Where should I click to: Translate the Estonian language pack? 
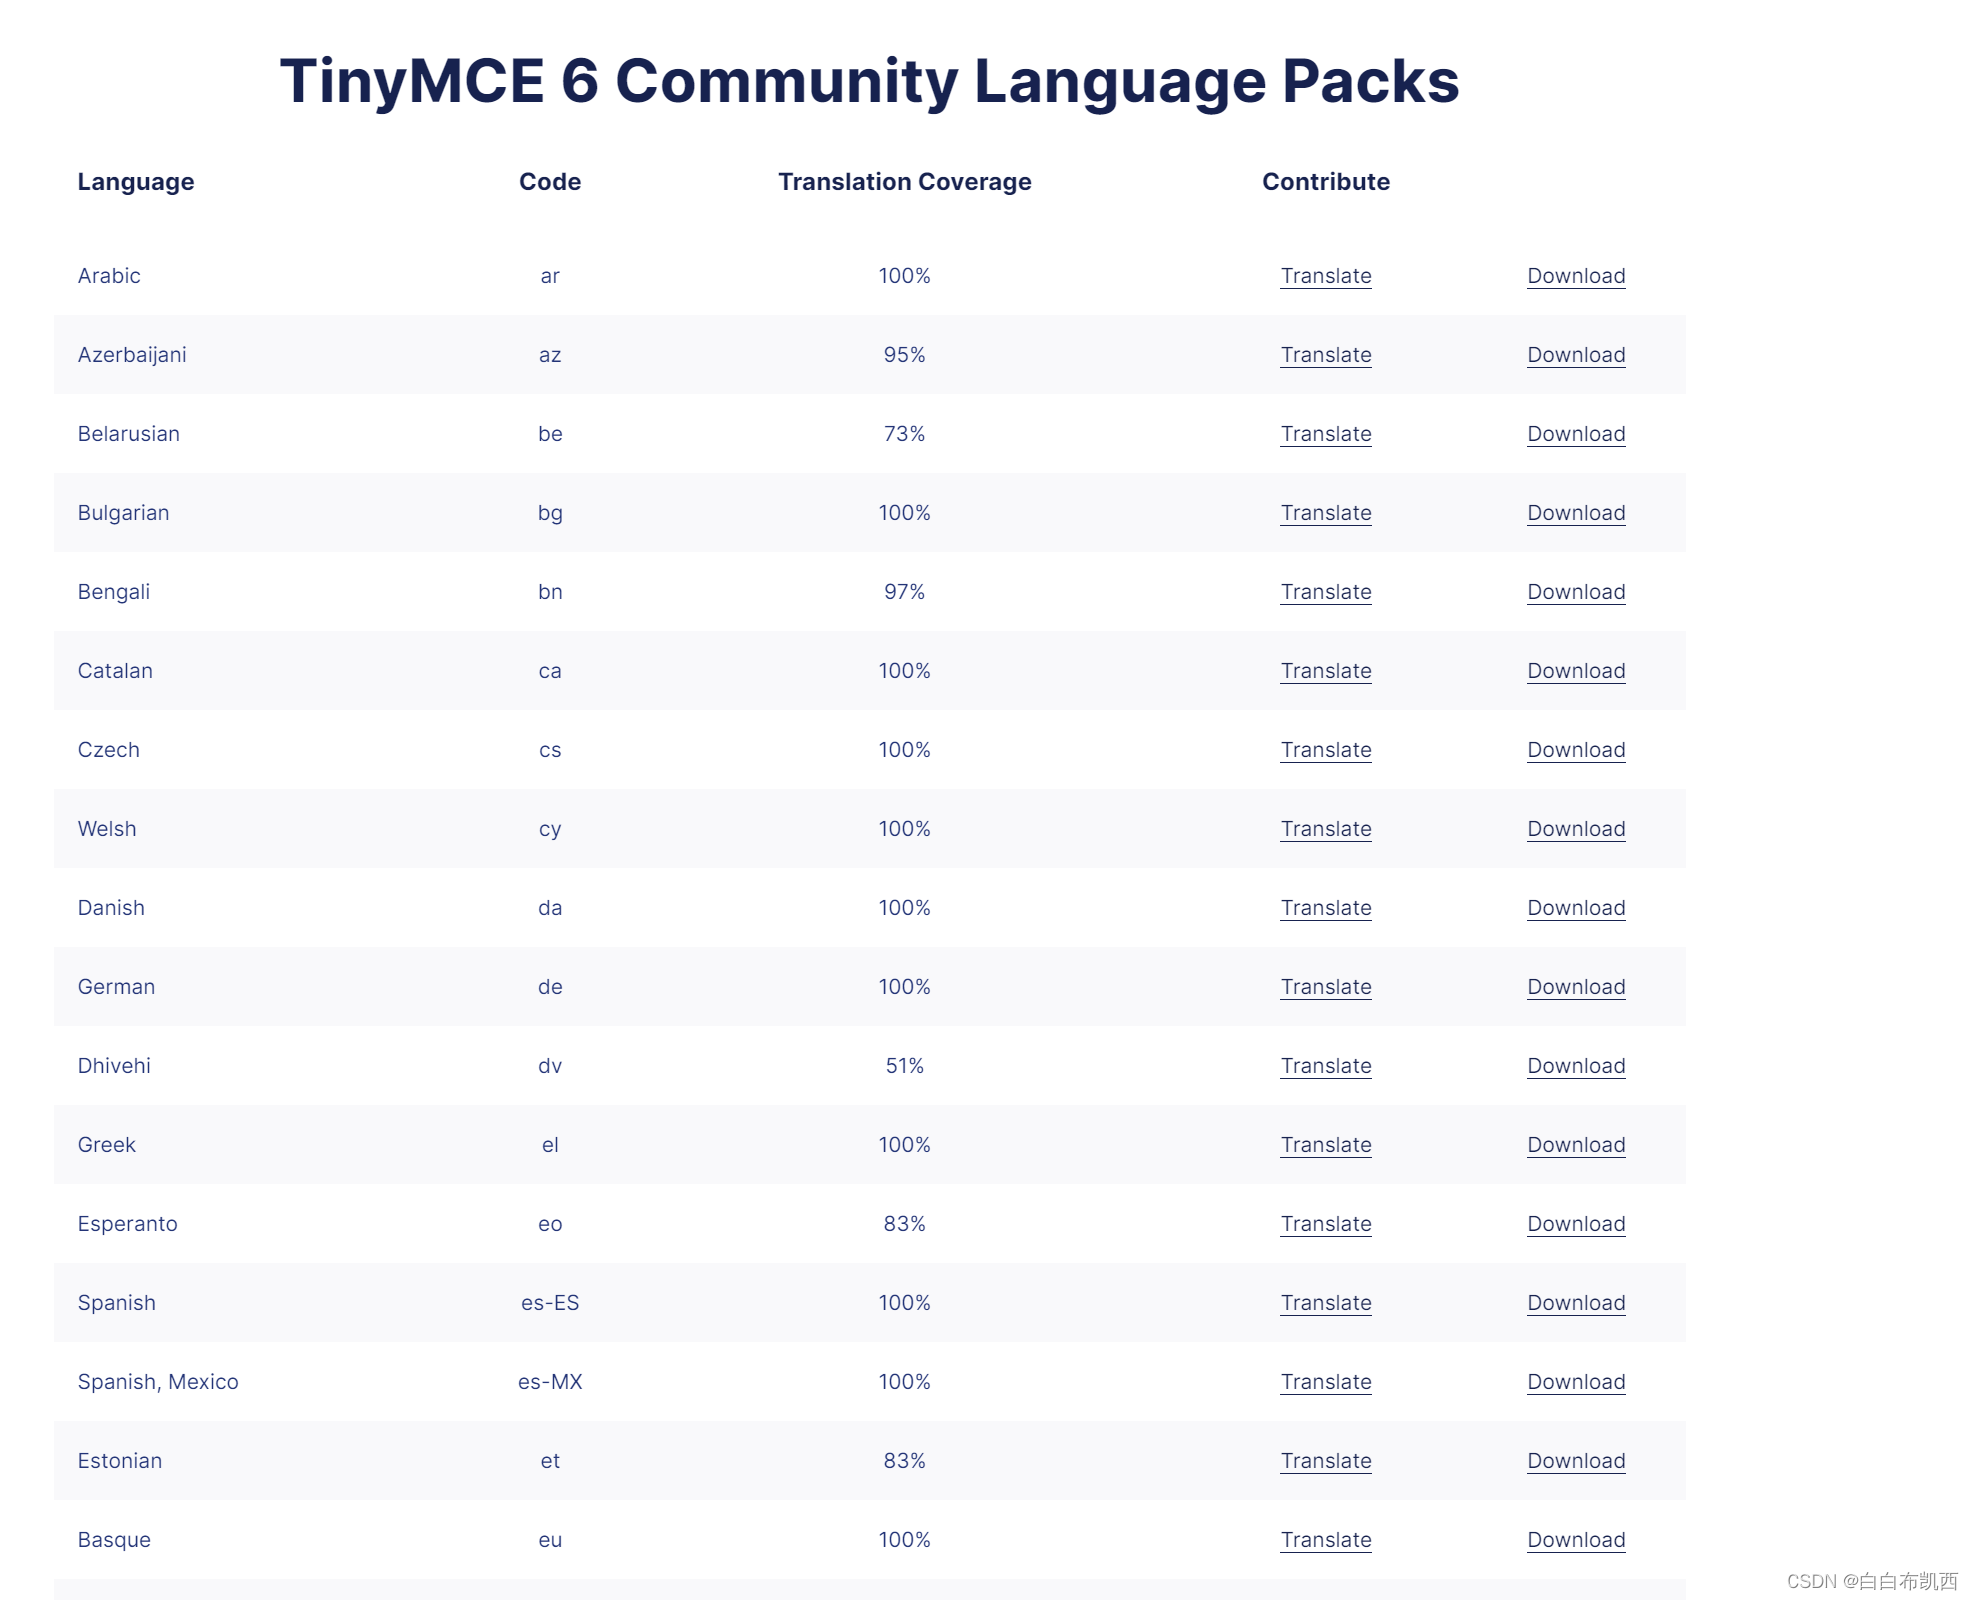point(1326,1461)
